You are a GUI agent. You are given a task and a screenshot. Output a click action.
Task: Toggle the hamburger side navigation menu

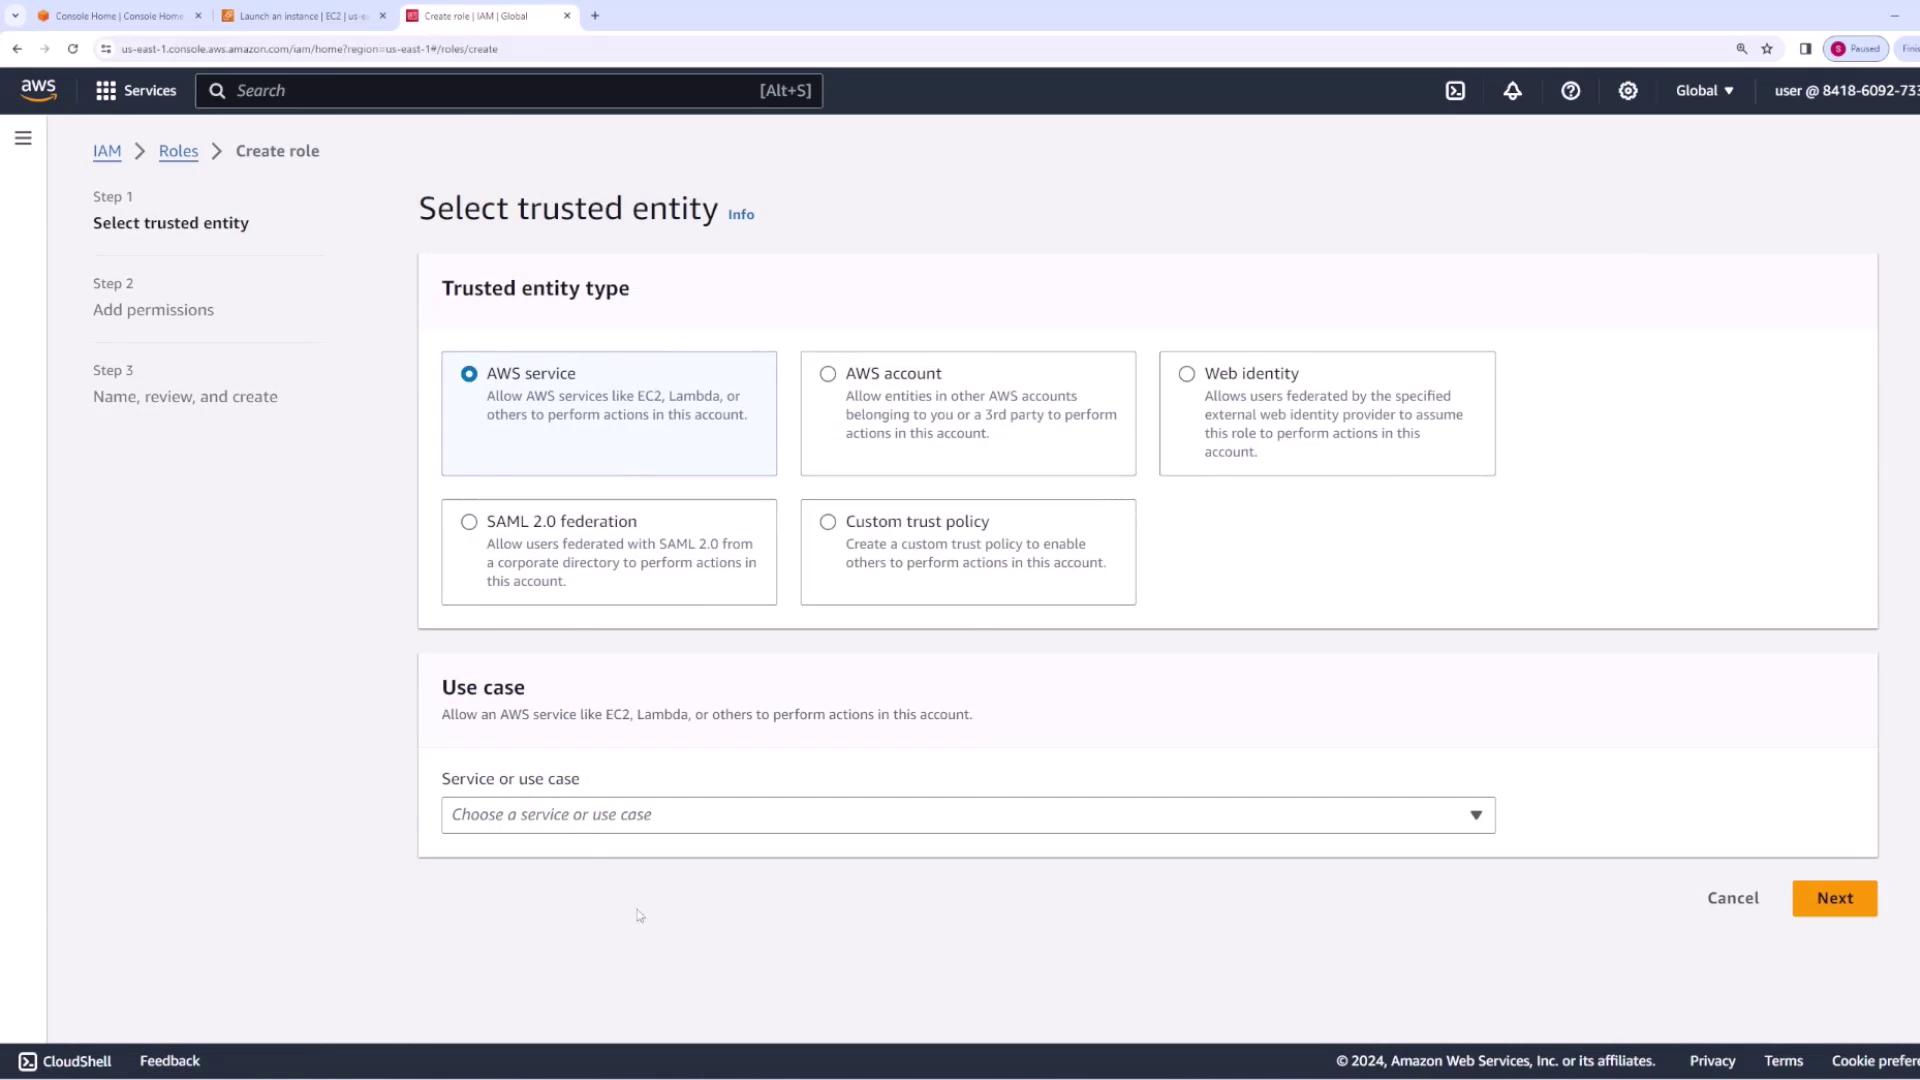click(x=23, y=138)
